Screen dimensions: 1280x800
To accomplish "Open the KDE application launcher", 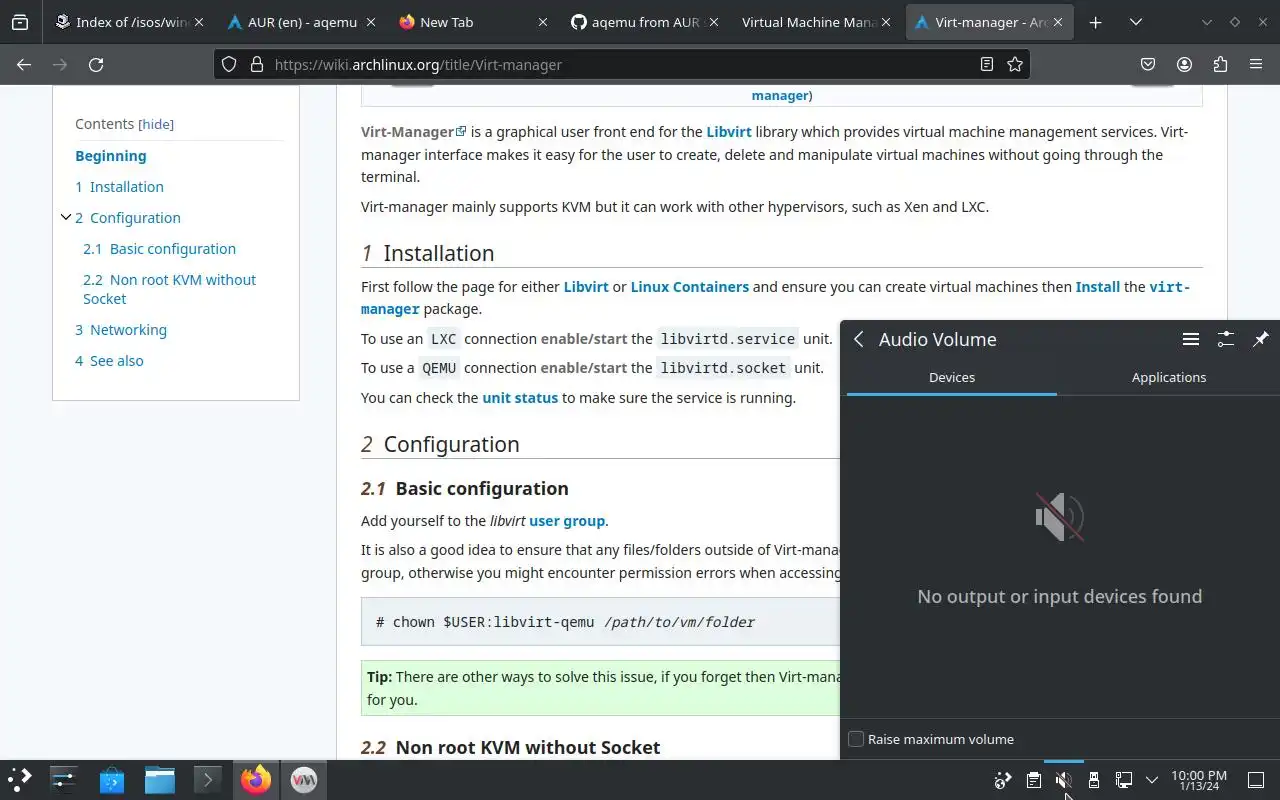I will 20,780.
